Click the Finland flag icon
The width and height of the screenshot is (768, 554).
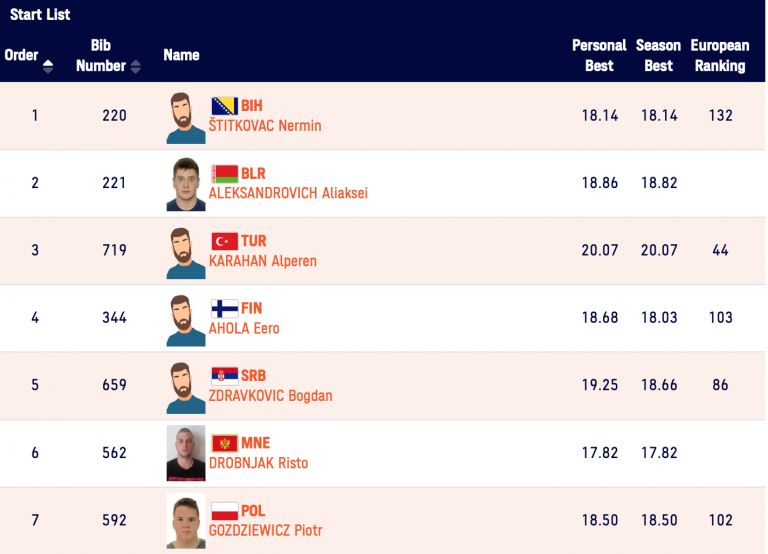tap(224, 308)
